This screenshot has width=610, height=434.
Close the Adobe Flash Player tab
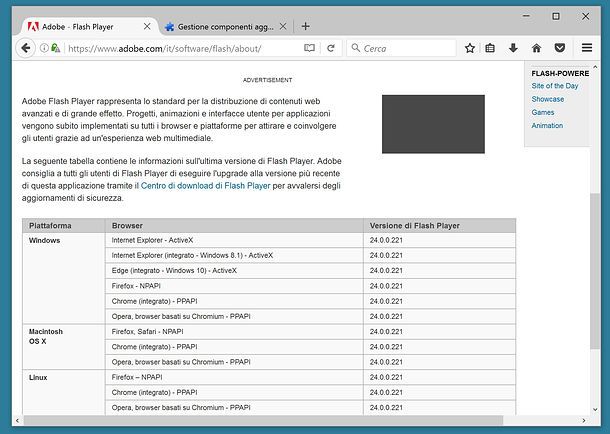147,25
